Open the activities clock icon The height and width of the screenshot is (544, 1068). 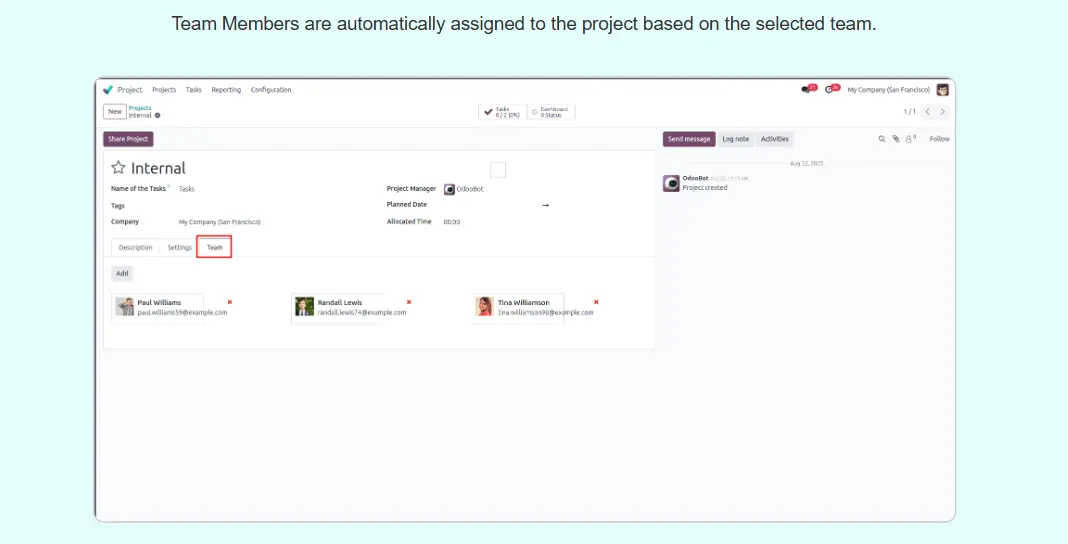(x=831, y=89)
